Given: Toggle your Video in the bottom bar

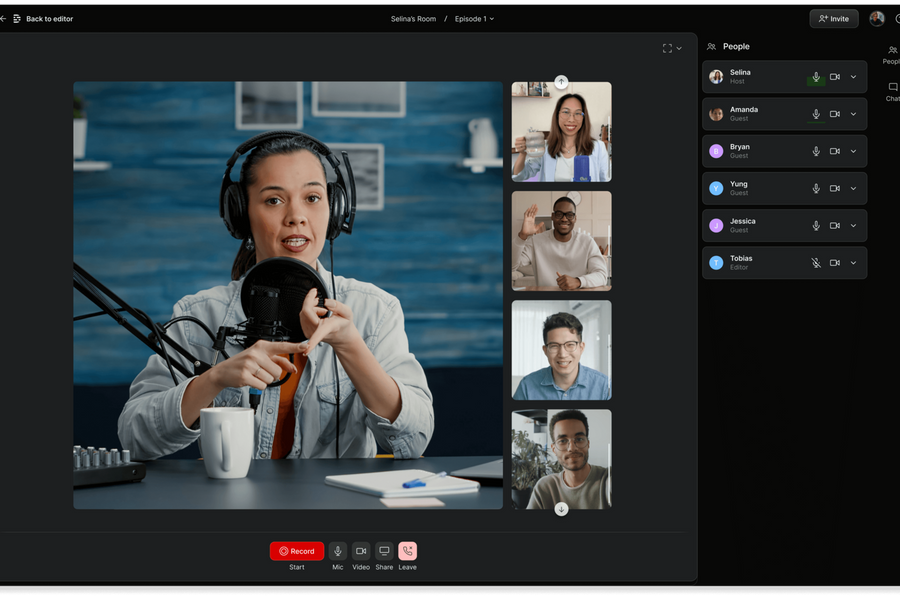Looking at the screenshot, I should (x=361, y=551).
